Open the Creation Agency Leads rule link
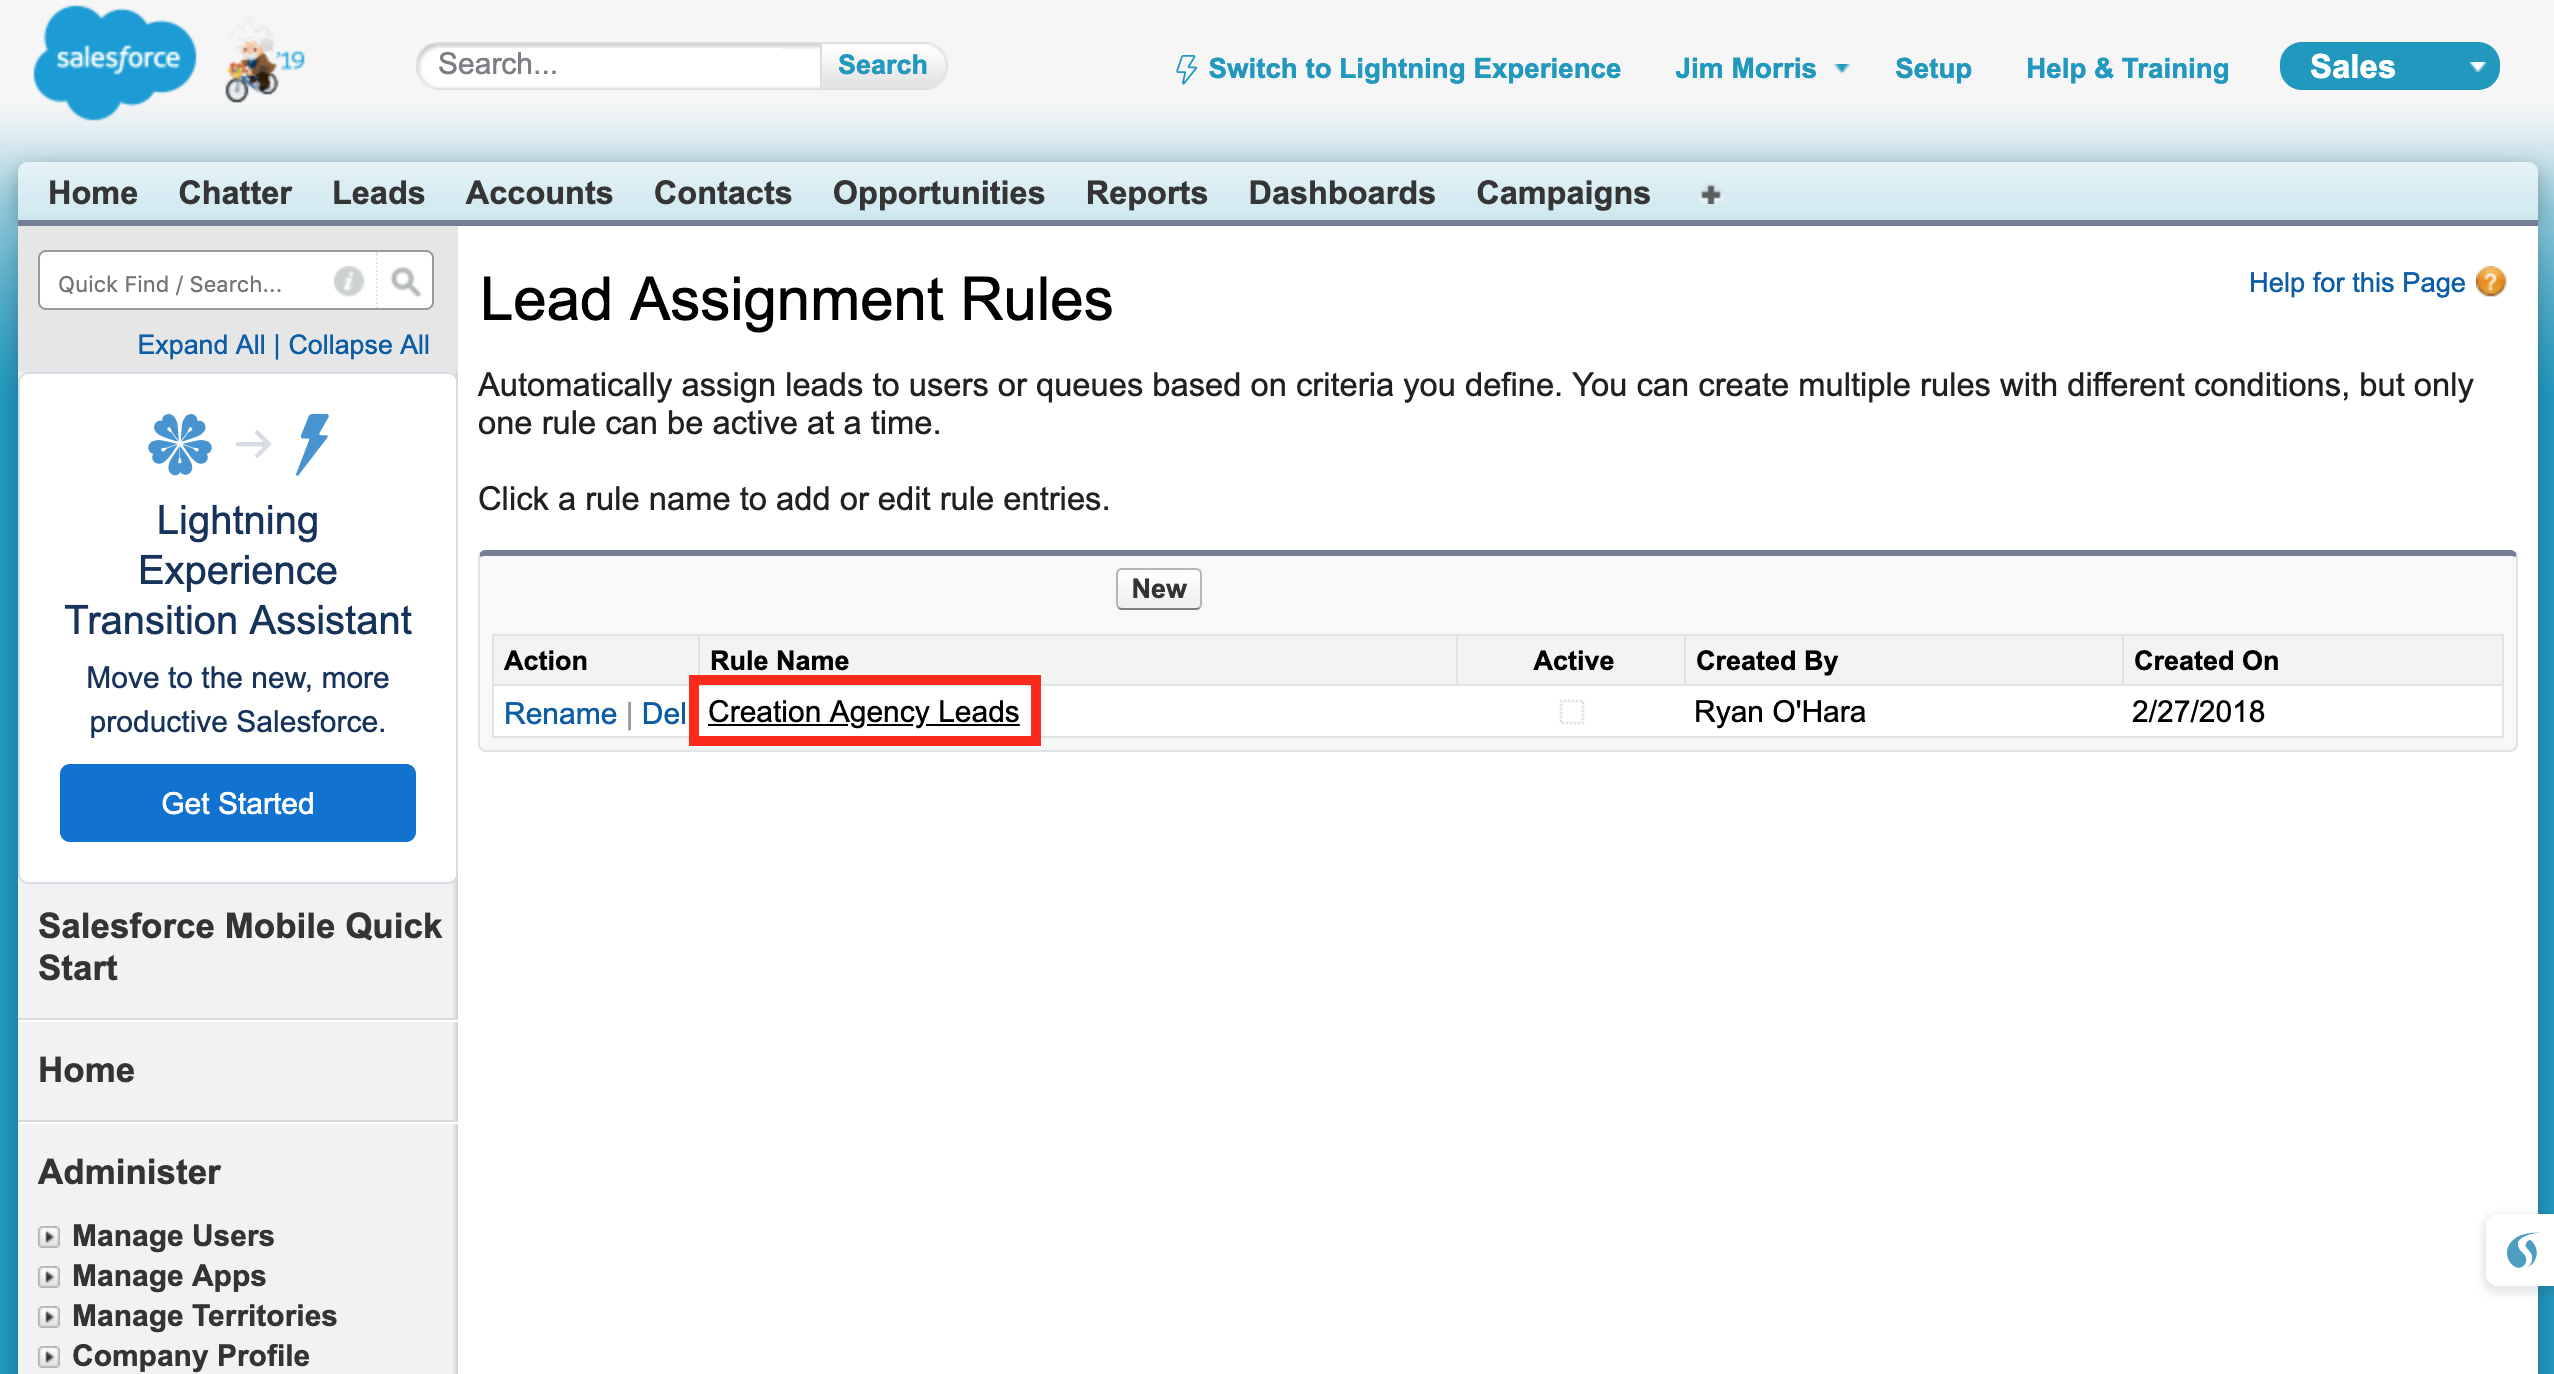This screenshot has height=1374, width=2554. tap(863, 712)
